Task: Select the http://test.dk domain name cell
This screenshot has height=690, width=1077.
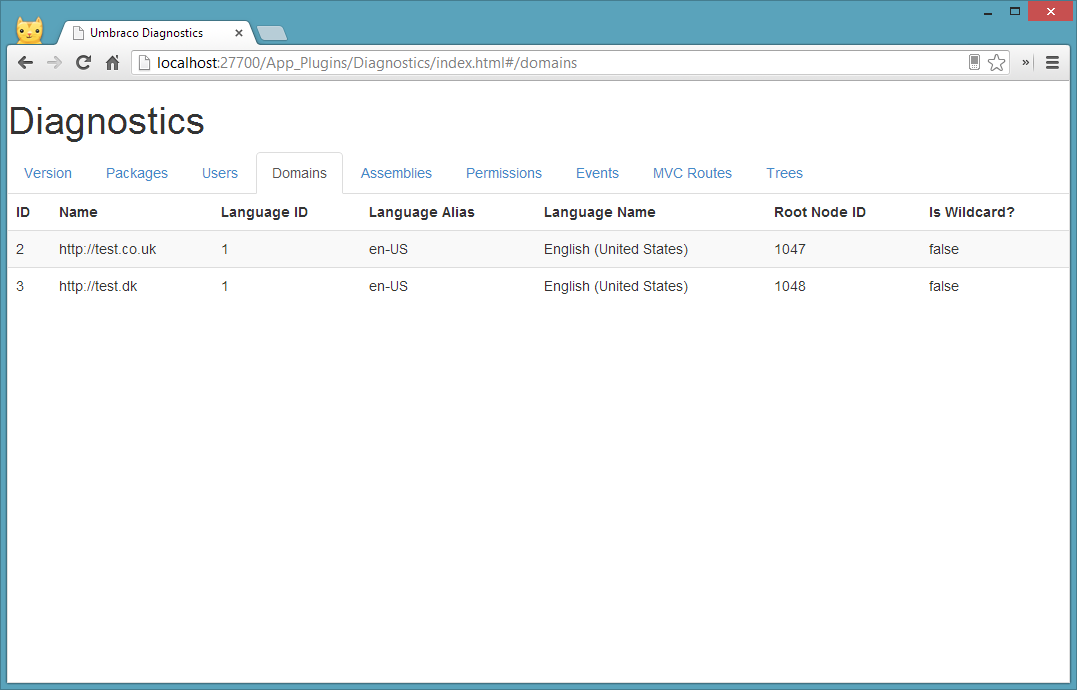Action: tap(98, 286)
